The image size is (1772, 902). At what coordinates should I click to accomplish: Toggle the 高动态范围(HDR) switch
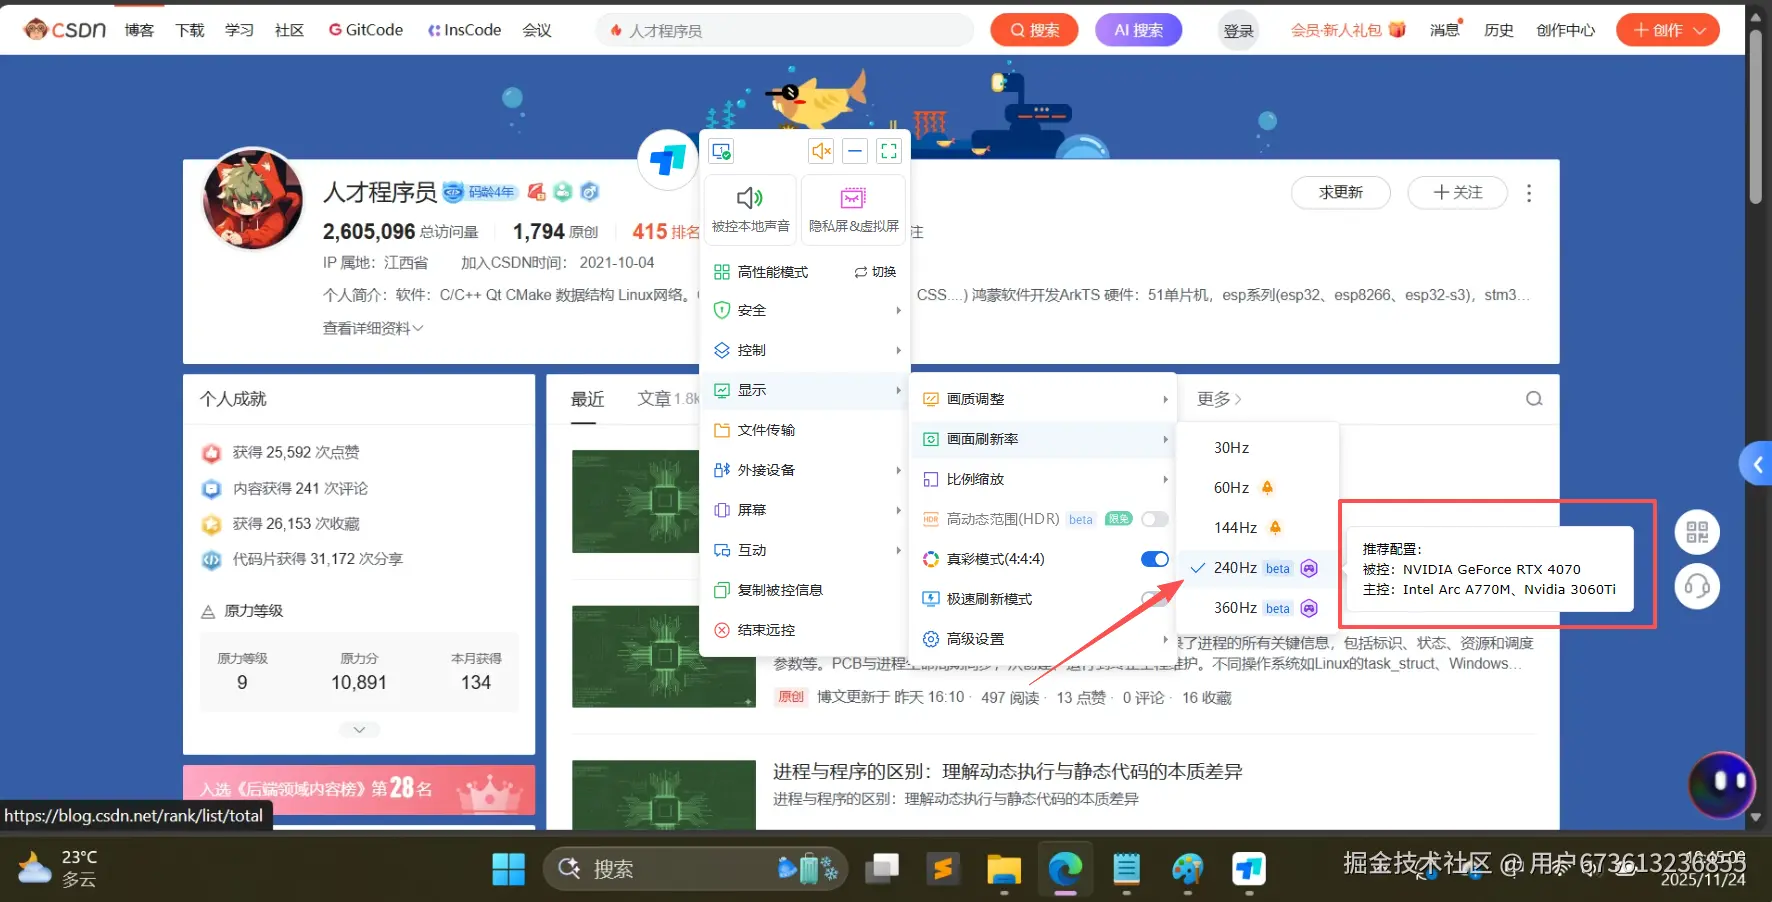1154,519
